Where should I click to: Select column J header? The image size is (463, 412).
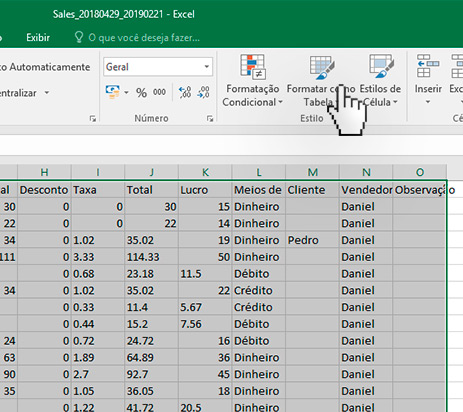click(151, 172)
